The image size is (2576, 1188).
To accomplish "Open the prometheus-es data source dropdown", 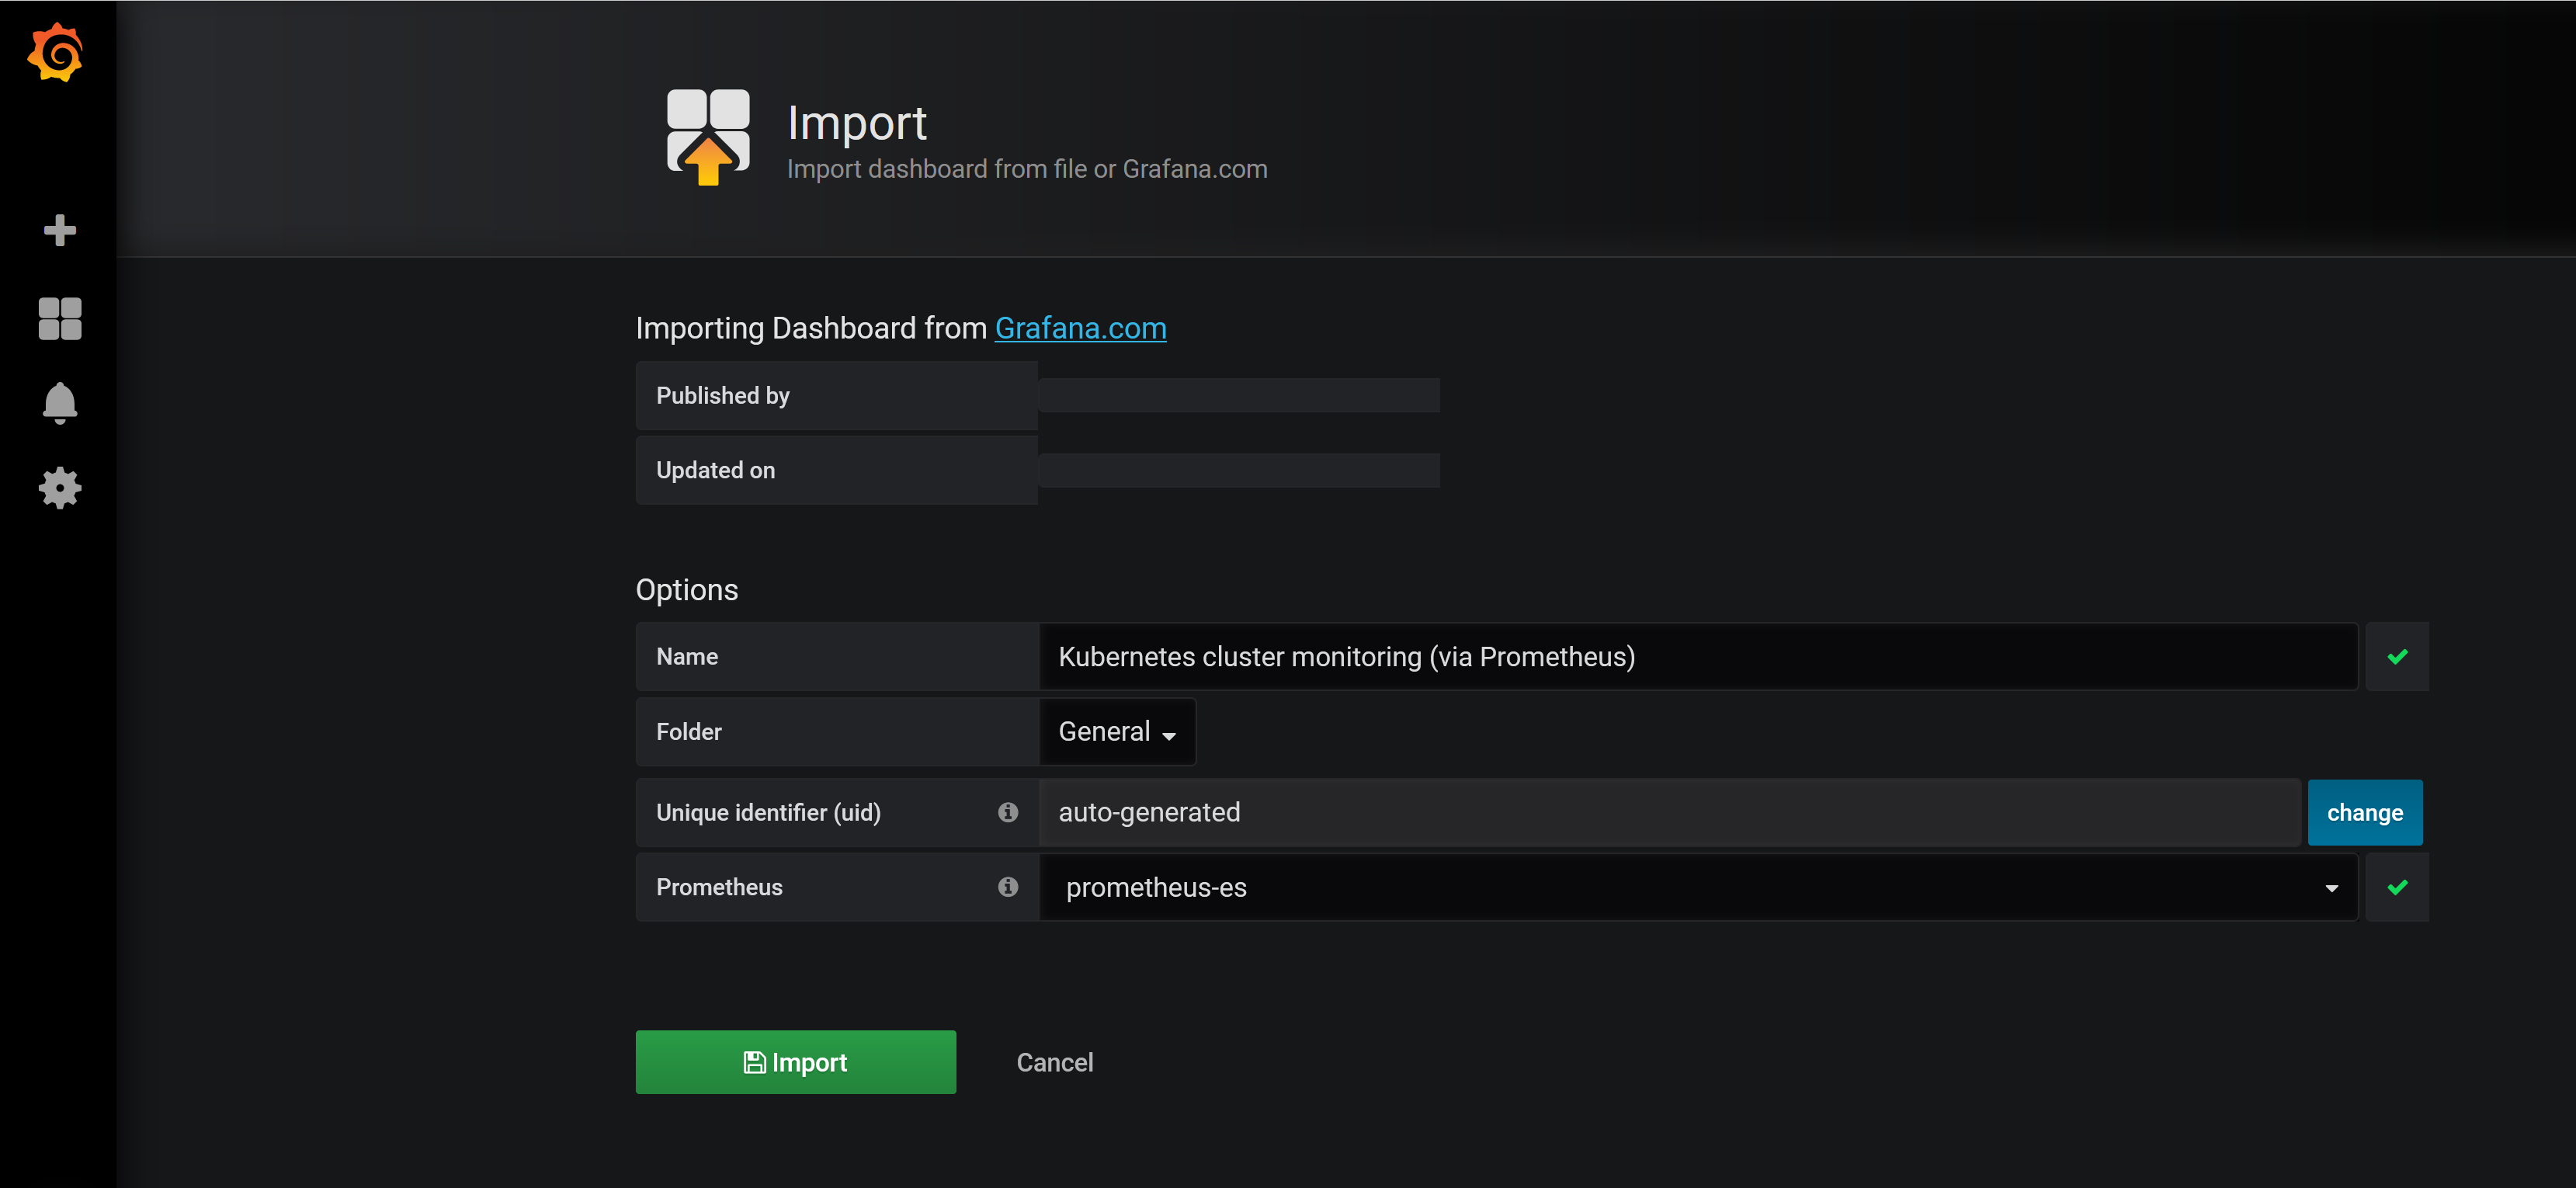I will pyautogui.click(x=1690, y=887).
